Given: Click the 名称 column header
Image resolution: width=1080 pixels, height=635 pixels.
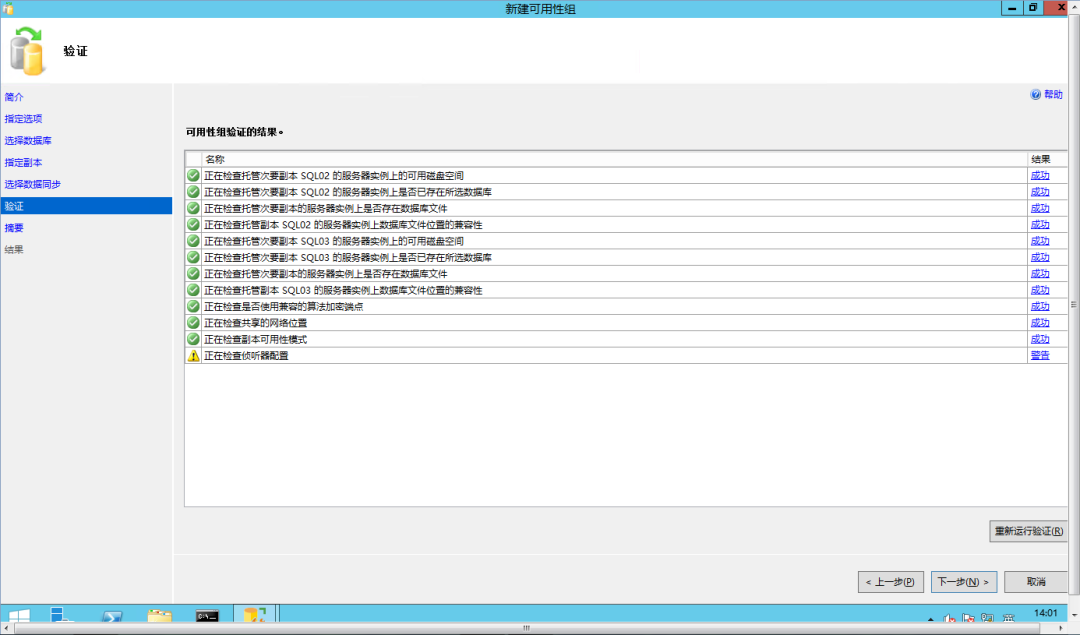Looking at the screenshot, I should 614,159.
